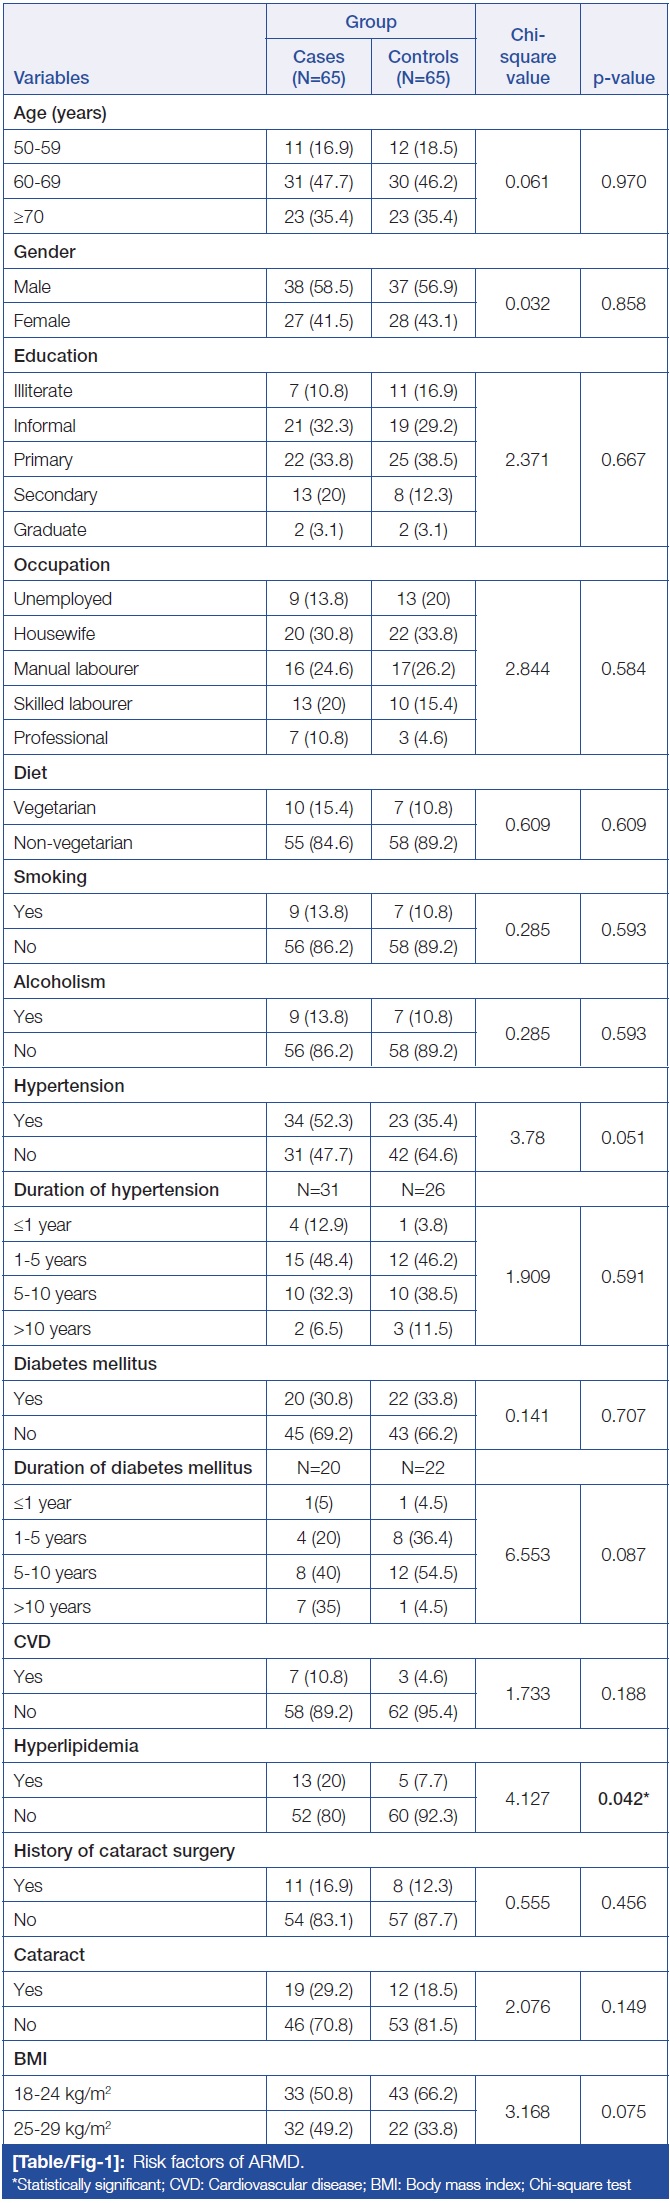Image resolution: width=670 pixels, height=2203 pixels.
Task: Select the Skilled labourer row label
Action: pos(73,704)
